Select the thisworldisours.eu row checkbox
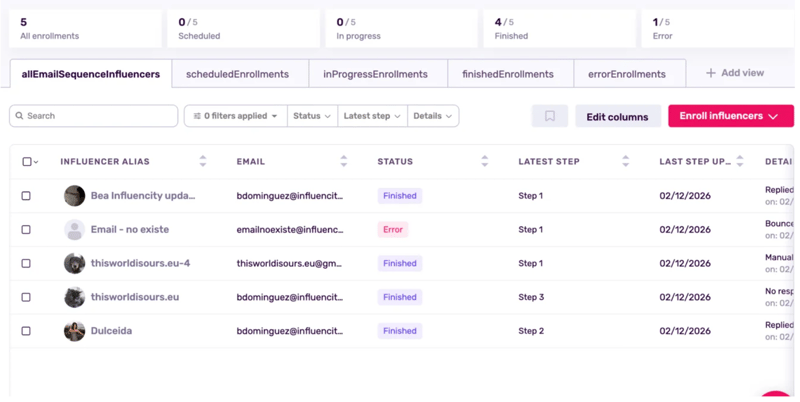This screenshot has width=800, height=402. [x=26, y=297]
